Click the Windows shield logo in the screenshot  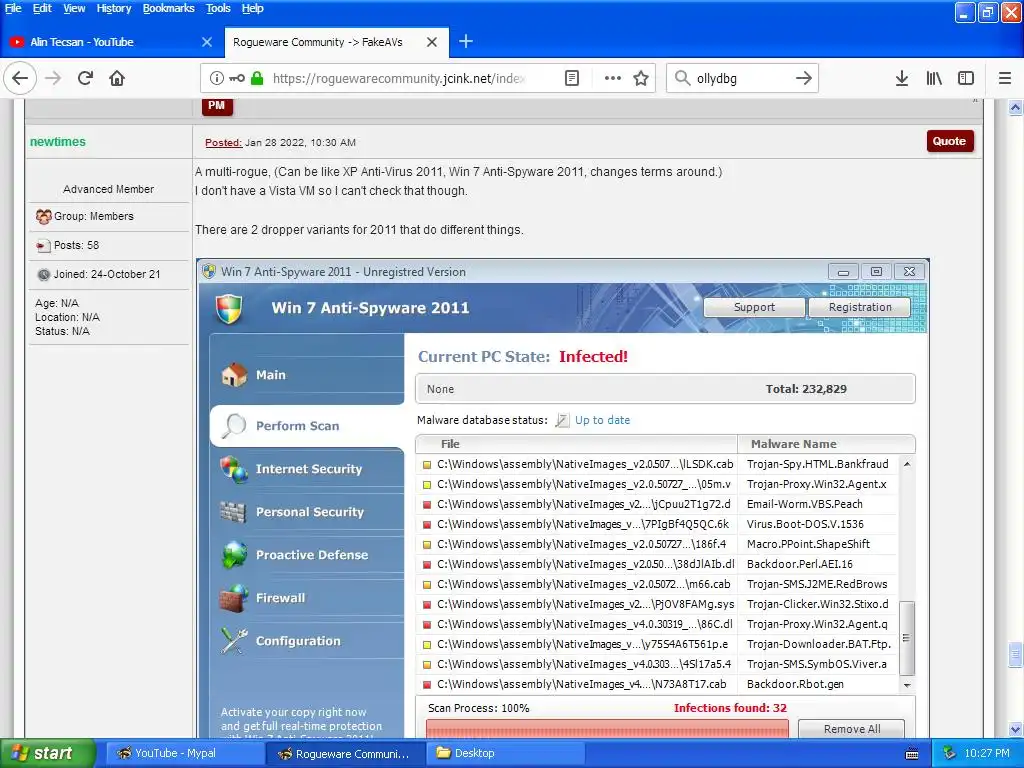point(229,309)
